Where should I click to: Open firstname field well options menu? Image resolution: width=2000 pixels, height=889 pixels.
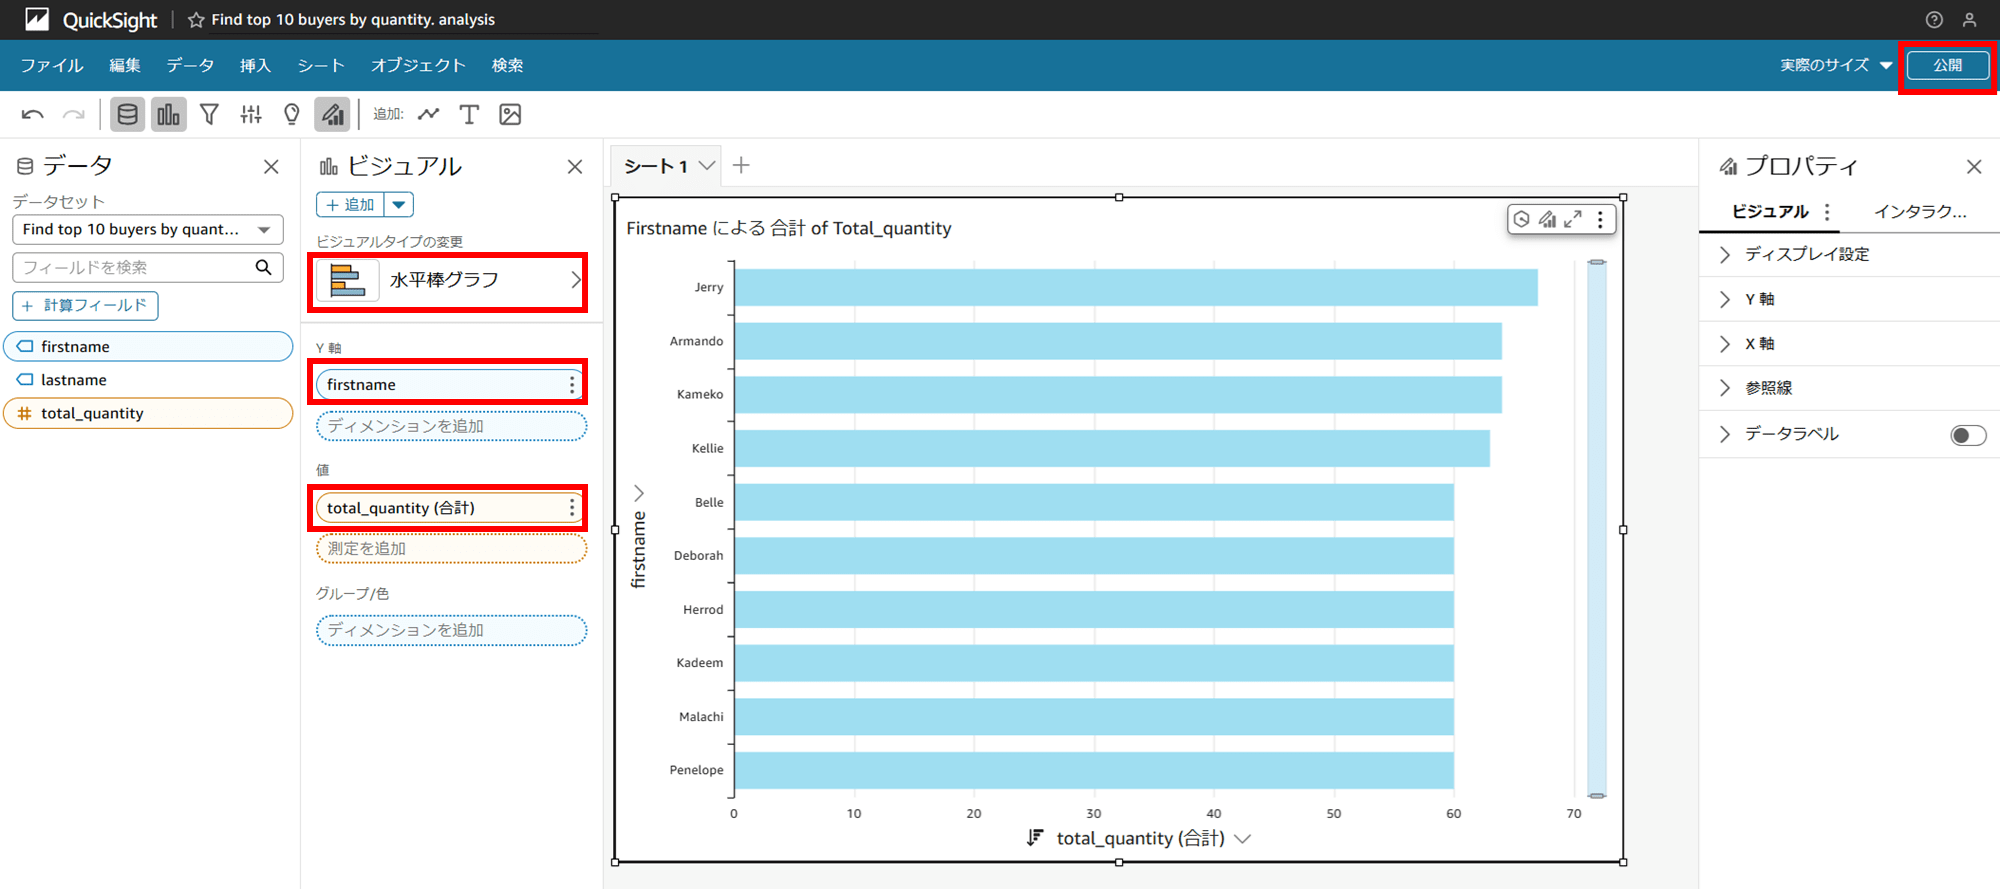click(572, 385)
